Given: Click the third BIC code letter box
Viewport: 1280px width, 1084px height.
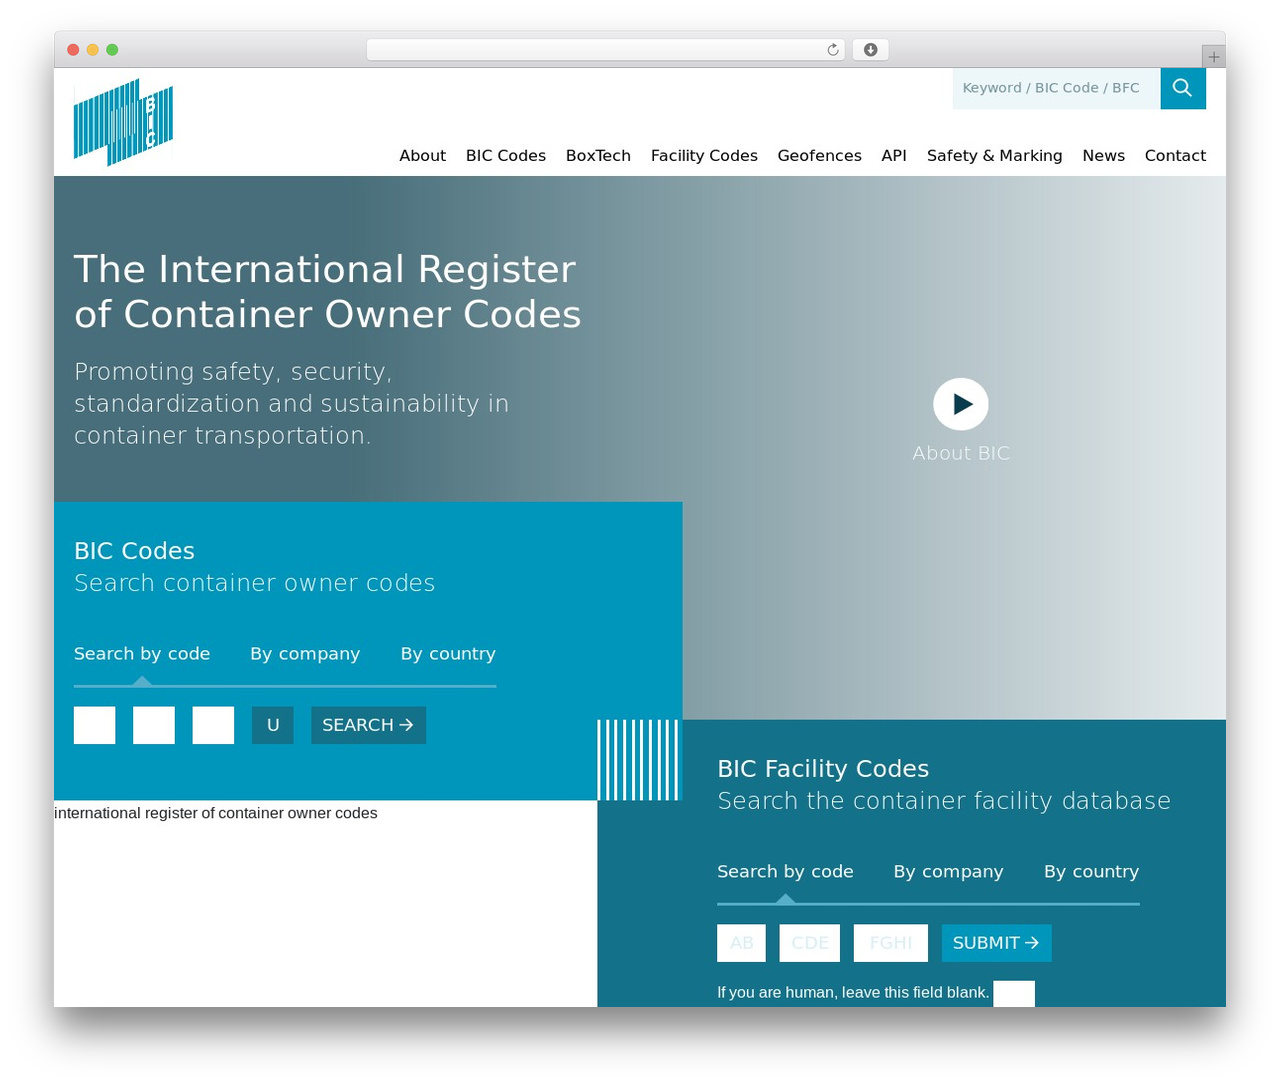Looking at the screenshot, I should coord(213,725).
